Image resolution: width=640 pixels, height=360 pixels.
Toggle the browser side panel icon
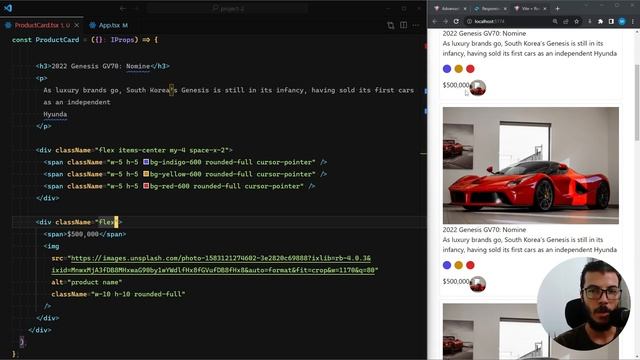(x=611, y=21)
